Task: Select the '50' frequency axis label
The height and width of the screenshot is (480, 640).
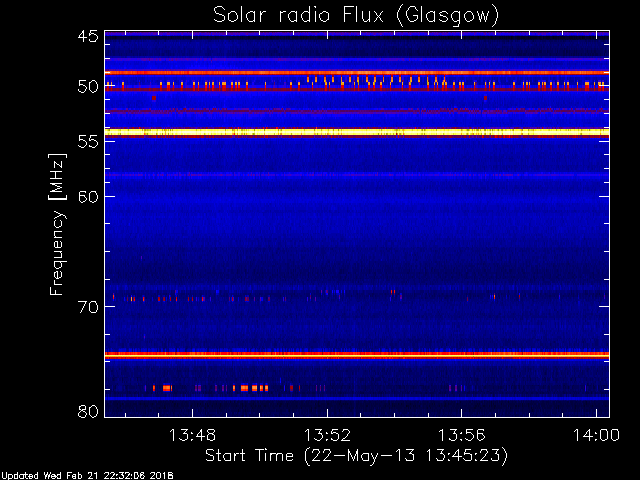Action: pos(88,87)
